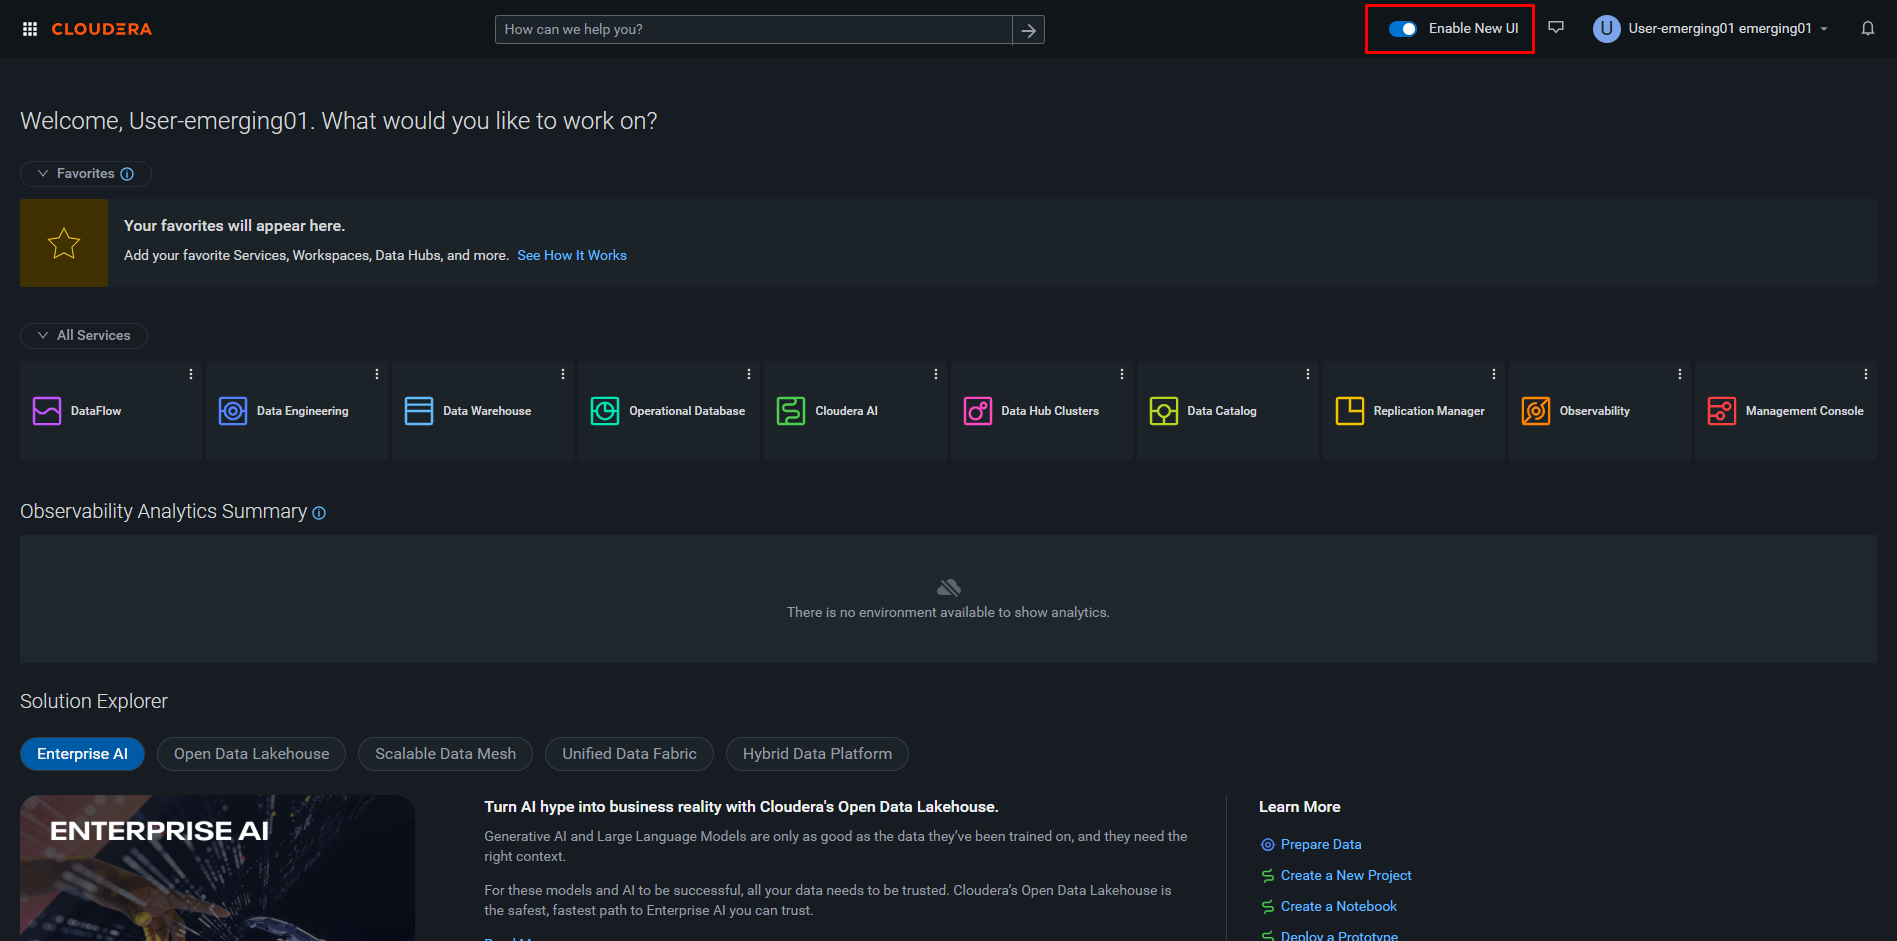1897x941 pixels.
Task: Select the Unified Data Fabric tab
Action: tap(629, 754)
